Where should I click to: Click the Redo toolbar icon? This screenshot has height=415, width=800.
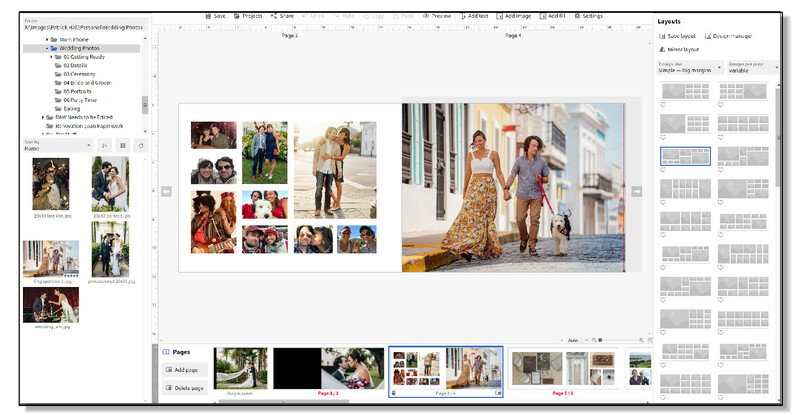344,16
